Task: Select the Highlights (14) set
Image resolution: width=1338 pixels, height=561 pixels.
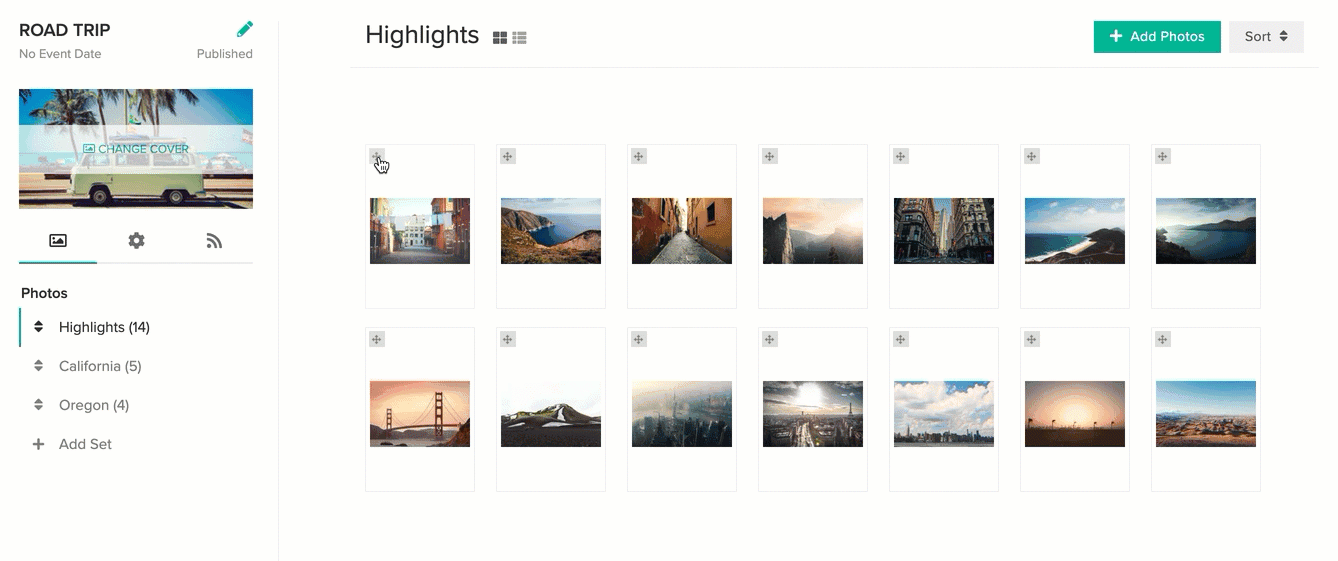Action: point(104,327)
